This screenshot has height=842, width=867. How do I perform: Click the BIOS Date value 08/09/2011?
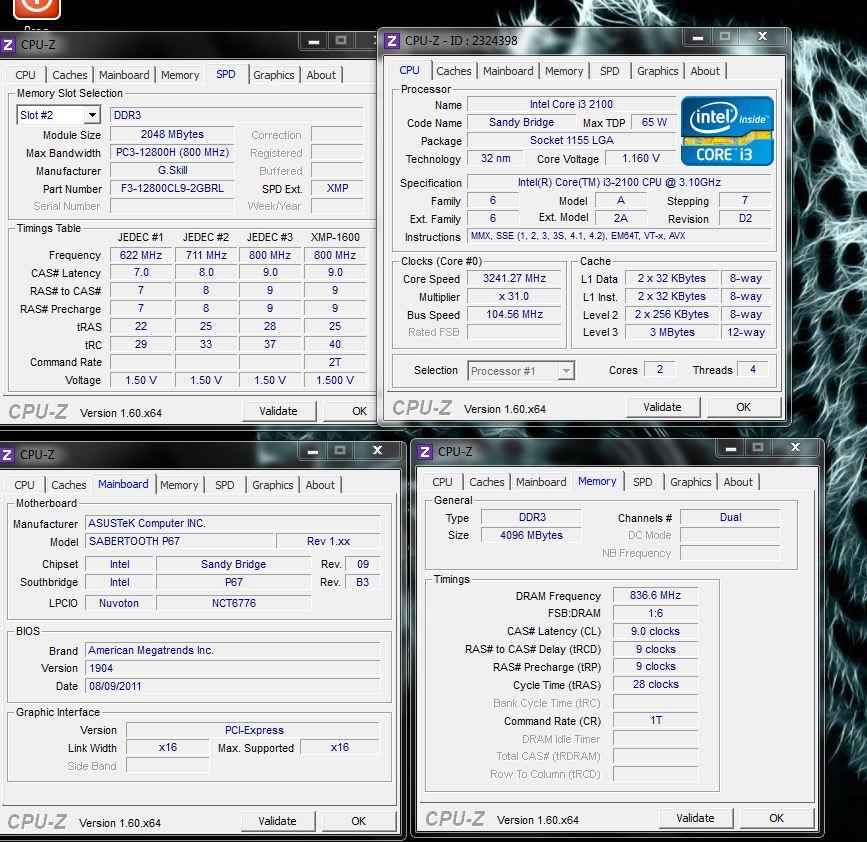233,686
